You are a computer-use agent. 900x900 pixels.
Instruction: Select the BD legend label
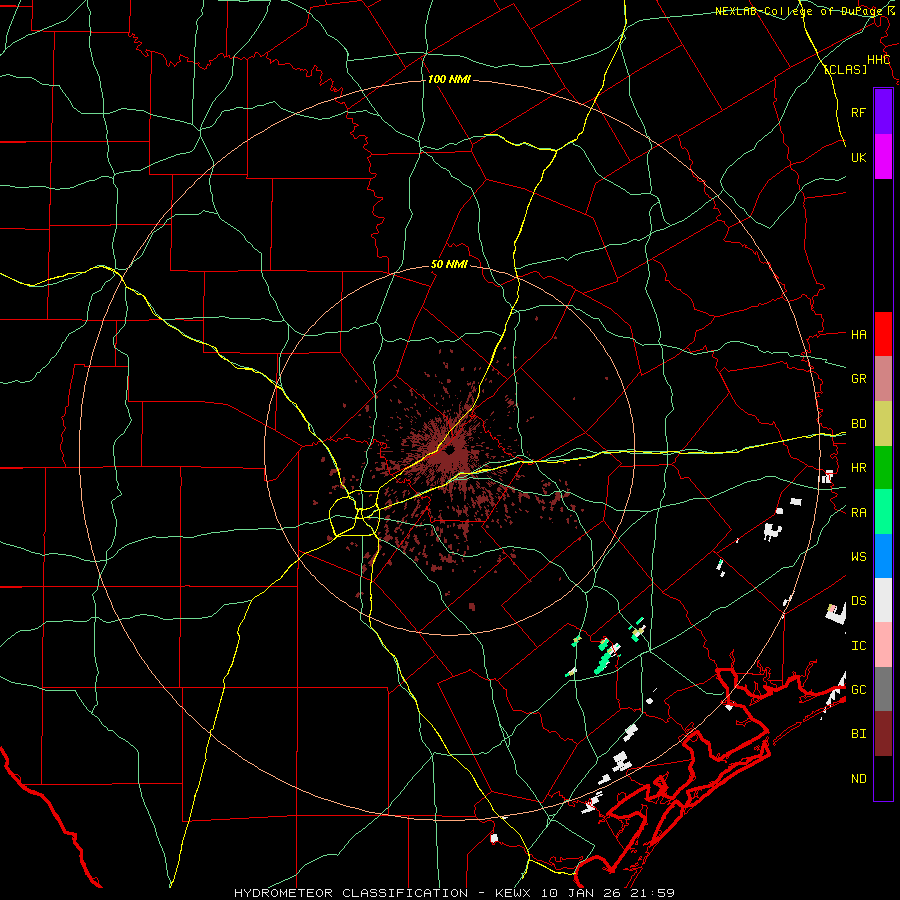[859, 423]
